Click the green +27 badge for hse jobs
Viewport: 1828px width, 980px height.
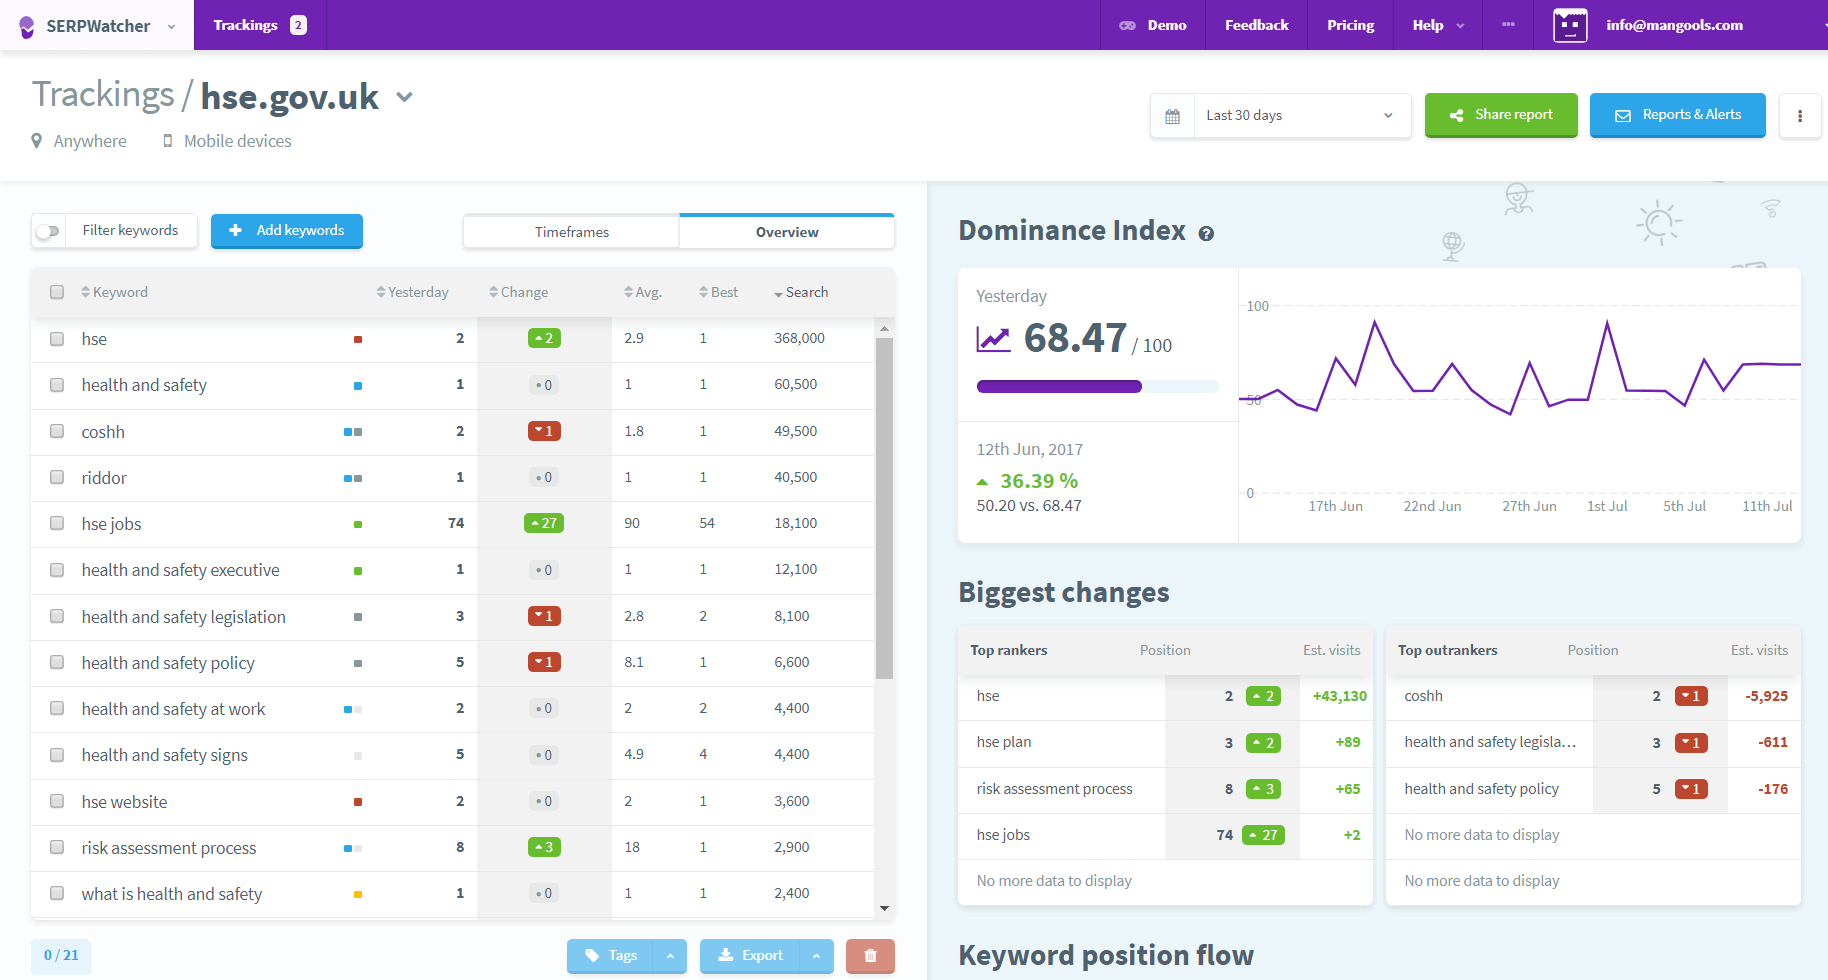click(x=544, y=523)
